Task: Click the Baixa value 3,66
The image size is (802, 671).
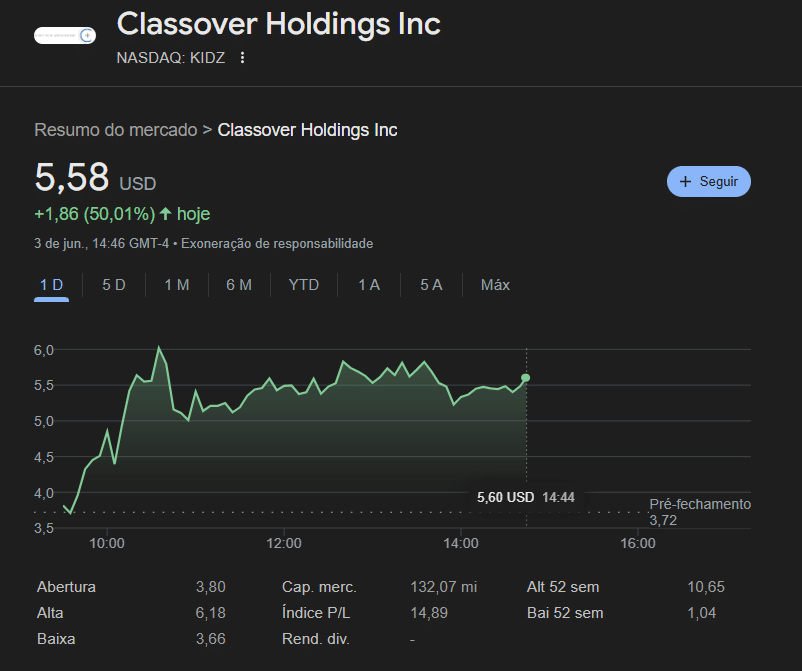Action: pos(210,639)
